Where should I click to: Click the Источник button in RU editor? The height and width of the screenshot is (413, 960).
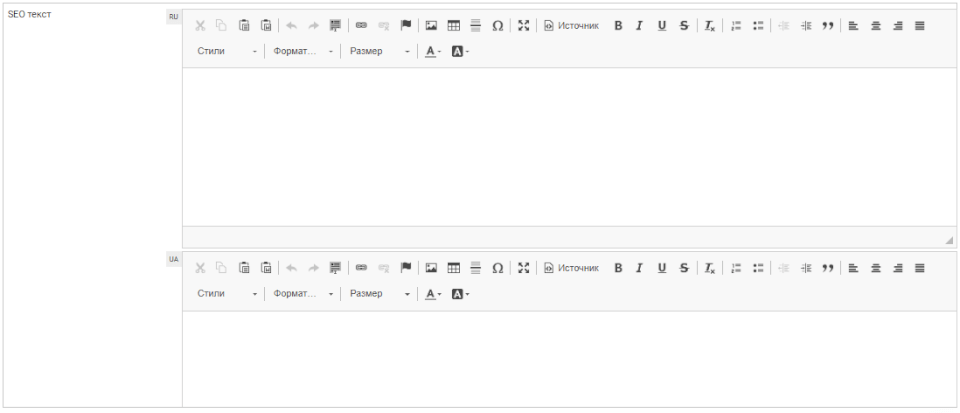click(x=571, y=26)
